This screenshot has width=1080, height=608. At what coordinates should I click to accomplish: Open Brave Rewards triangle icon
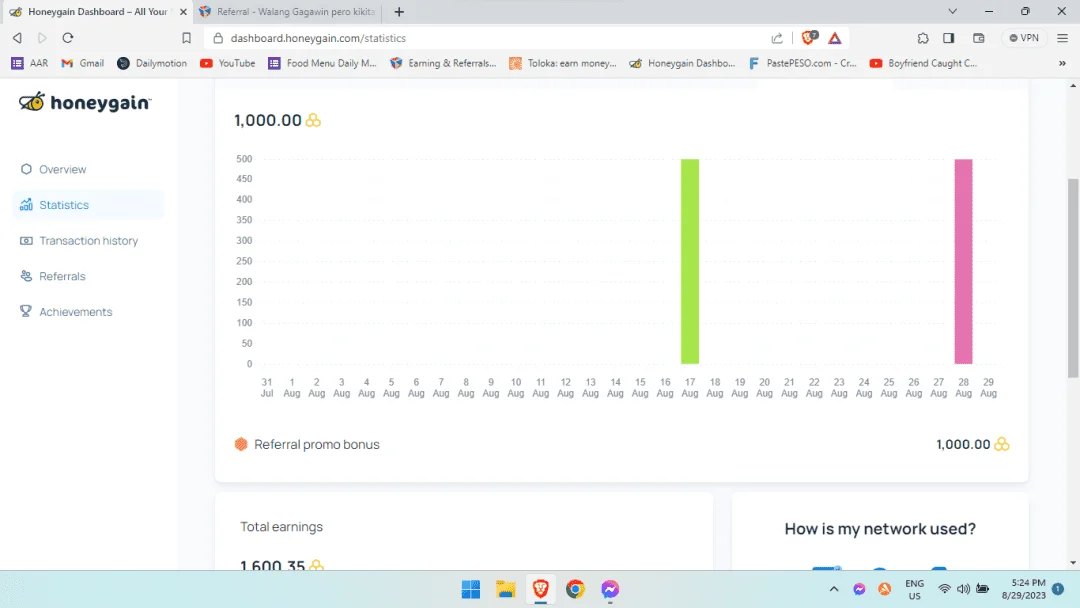835,38
